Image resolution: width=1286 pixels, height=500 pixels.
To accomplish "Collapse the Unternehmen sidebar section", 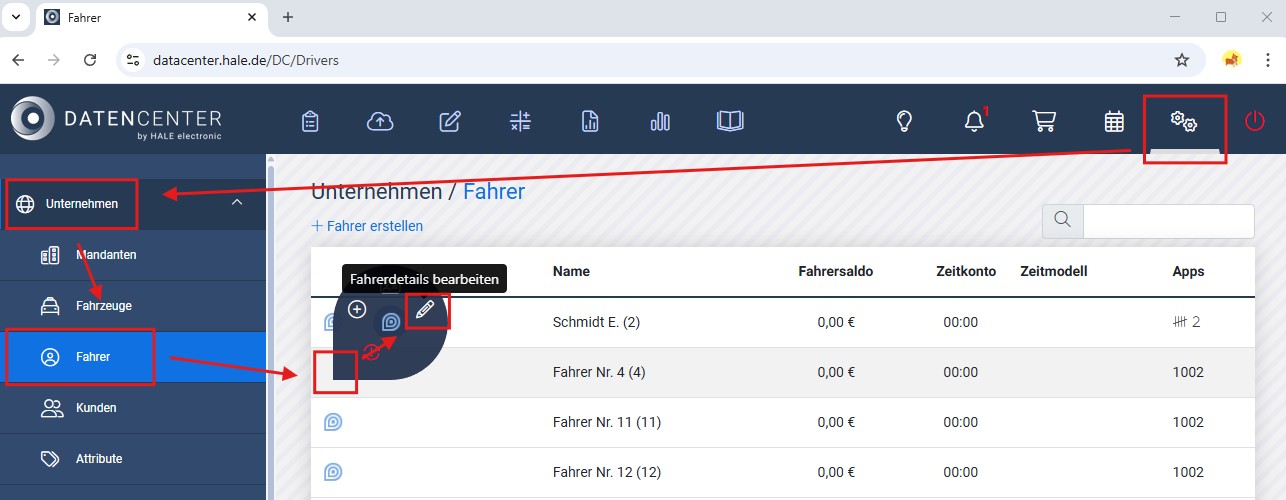I will coord(237,203).
